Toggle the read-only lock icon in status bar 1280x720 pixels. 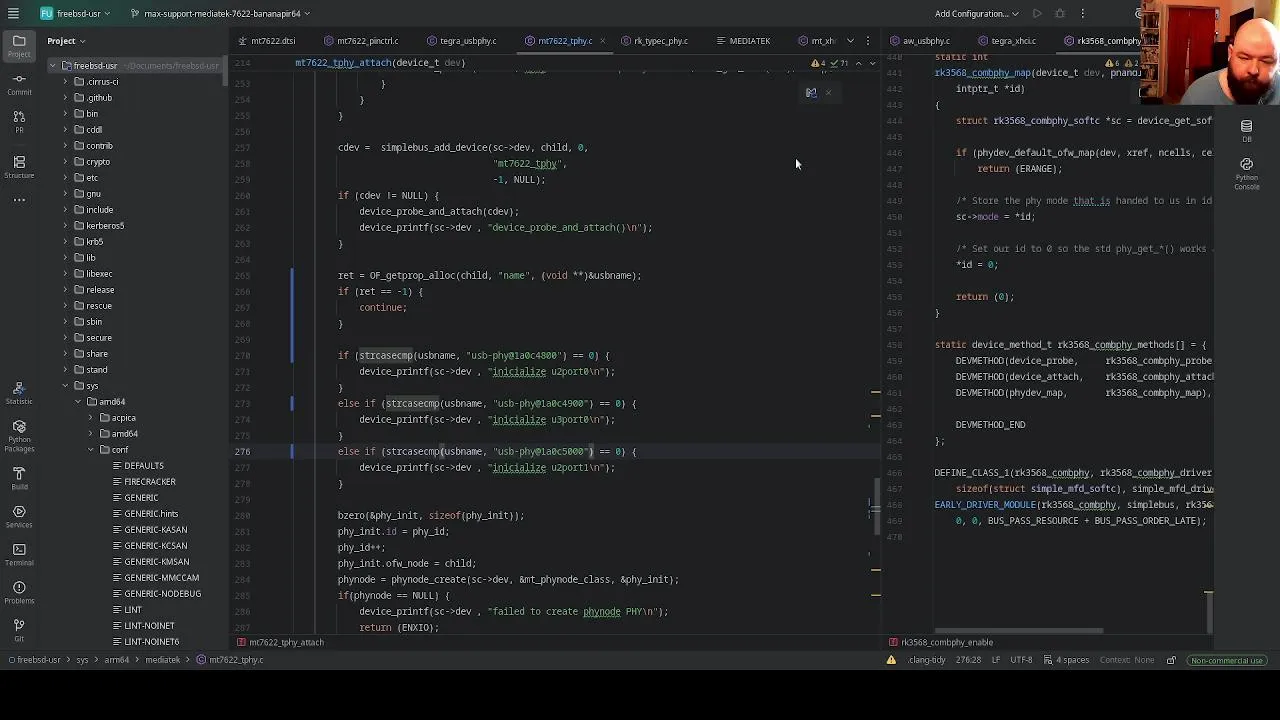click(x=1171, y=660)
